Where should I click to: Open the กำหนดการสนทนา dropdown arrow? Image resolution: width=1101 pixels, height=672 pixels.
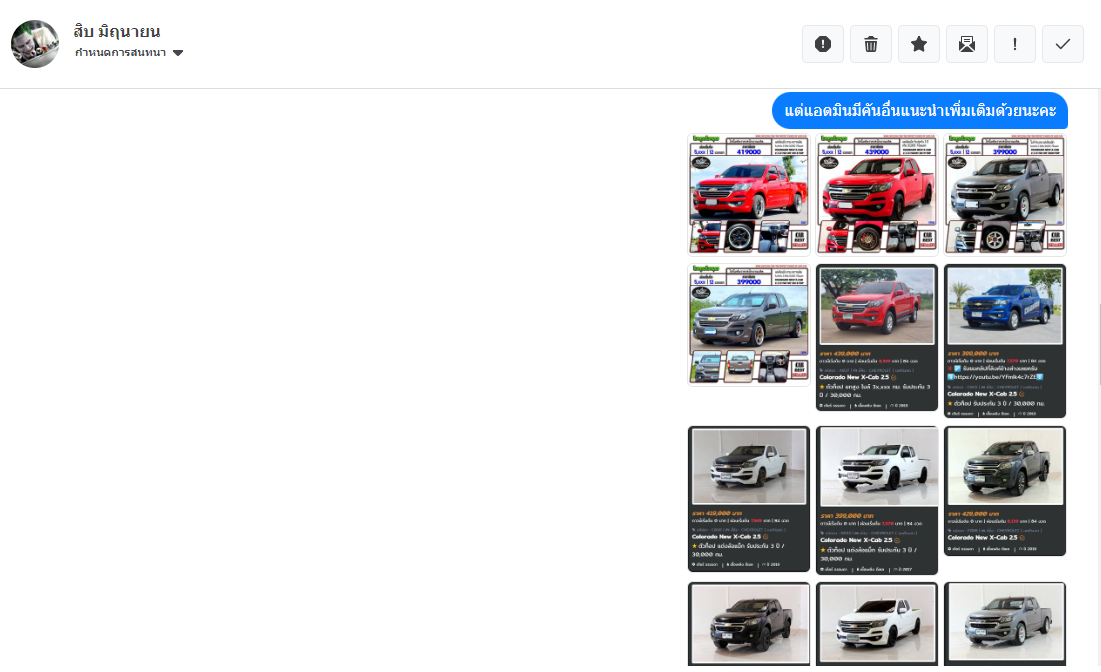178,53
